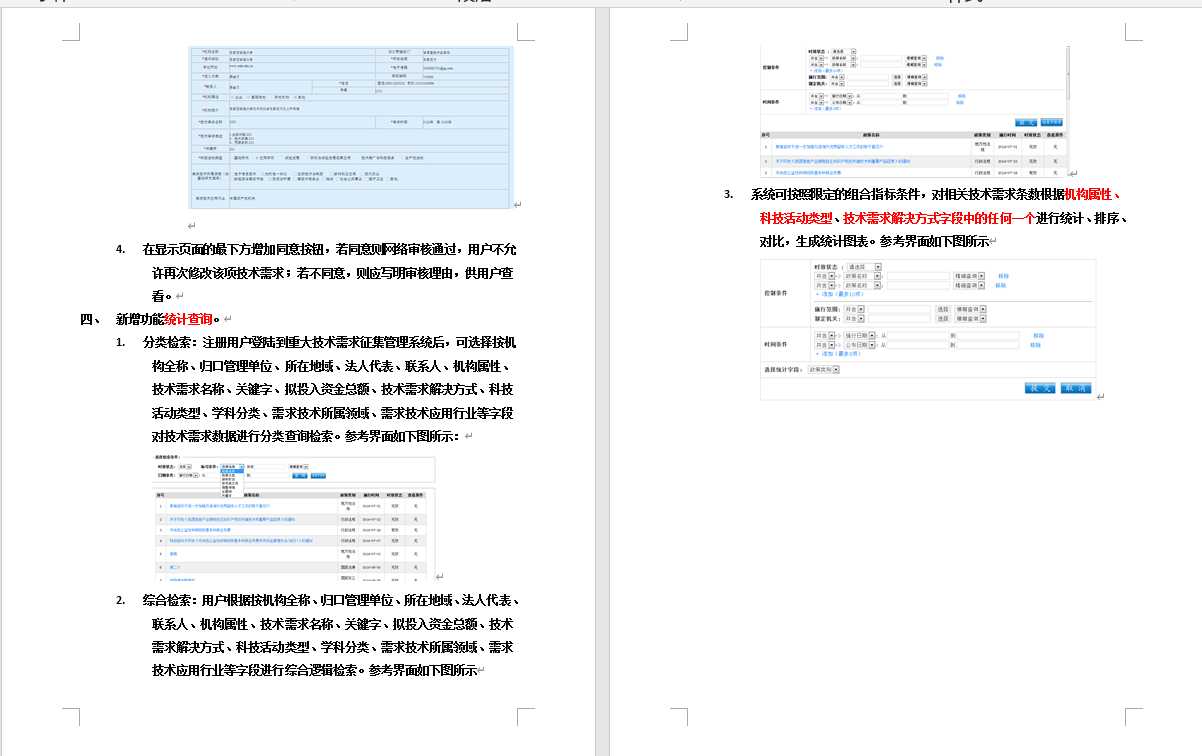Screen dimensions: 1202x756
Task: Click the item title 分类检索
Action: [167, 342]
